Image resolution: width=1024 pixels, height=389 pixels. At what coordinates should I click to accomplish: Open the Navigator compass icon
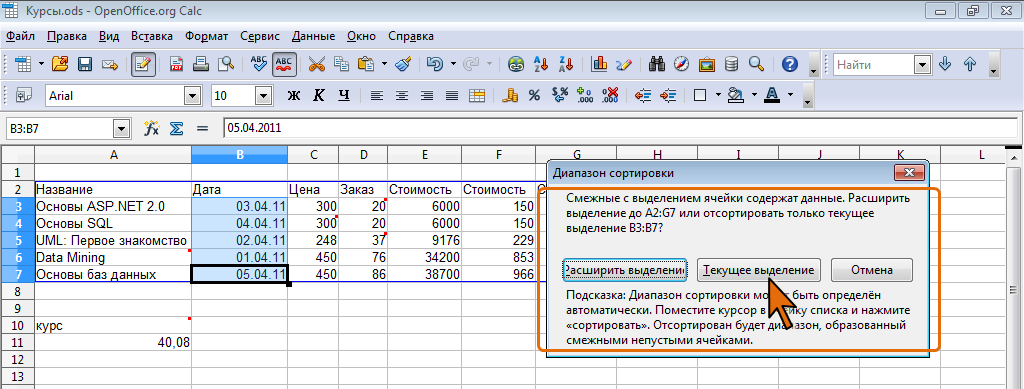(x=681, y=64)
